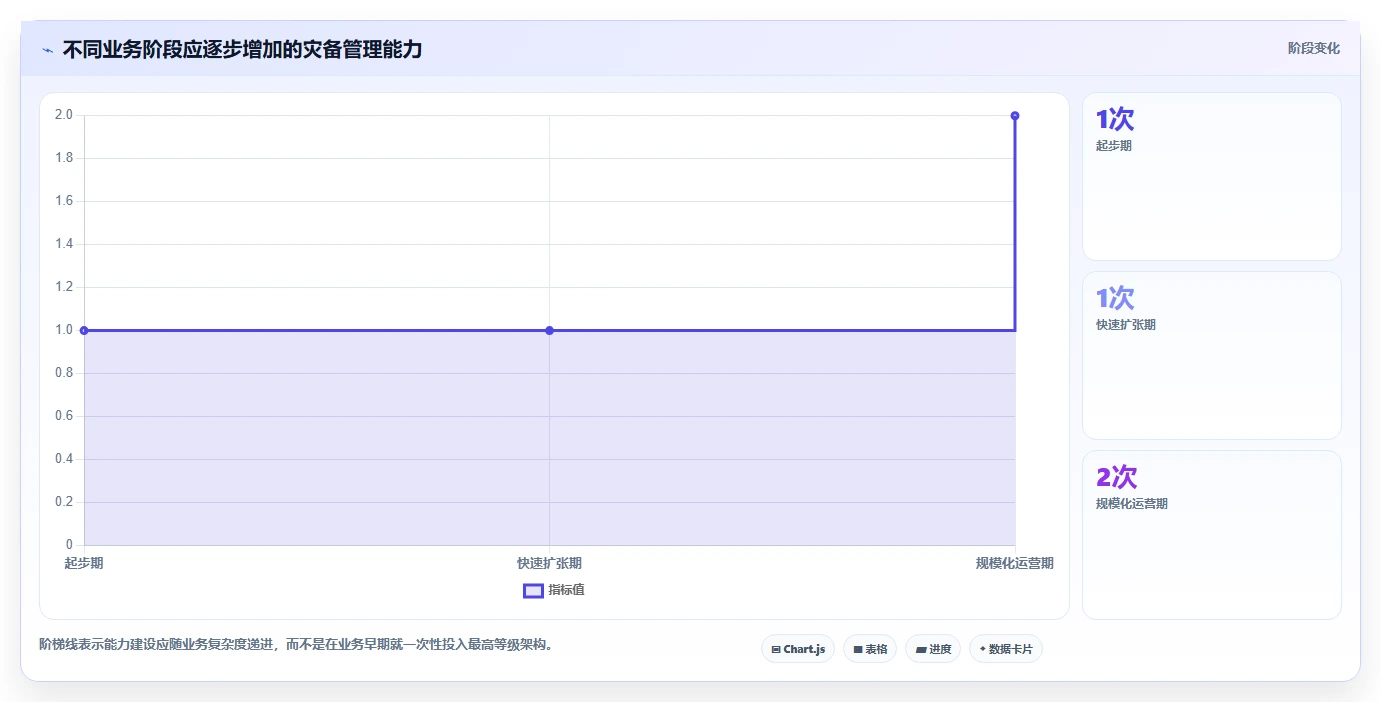Open the 2次 规模化运营期 data card
Screen dimensions: 1381x702
point(1212,535)
